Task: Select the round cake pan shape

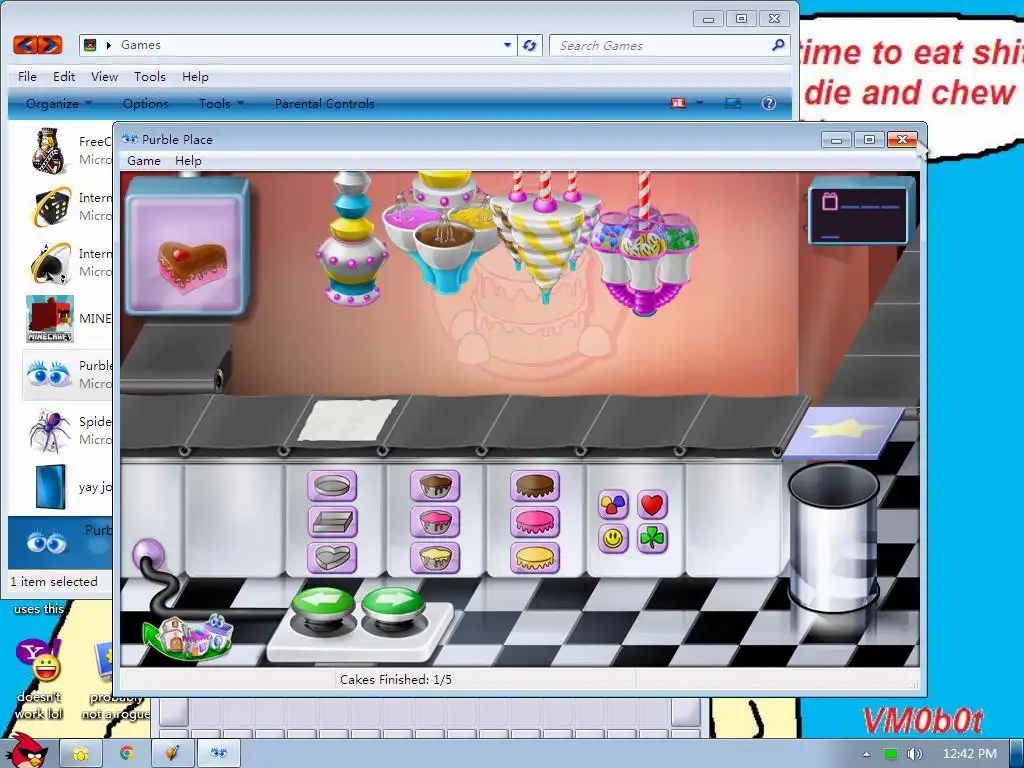Action: point(332,487)
